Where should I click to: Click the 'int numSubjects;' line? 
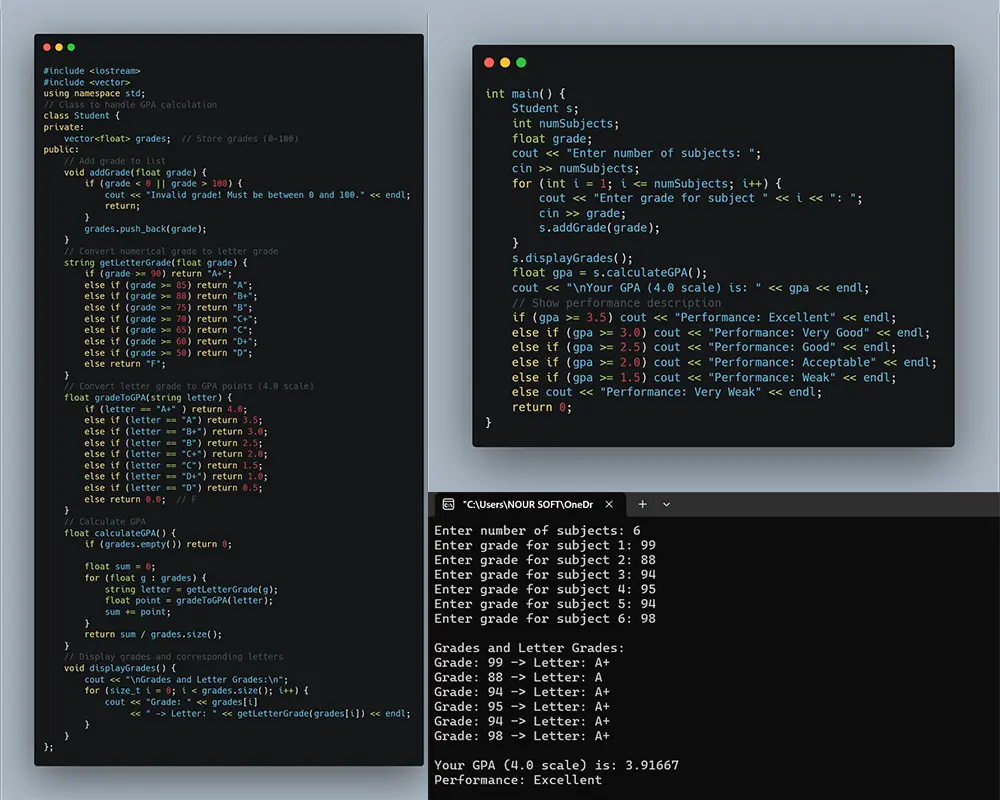pos(565,124)
